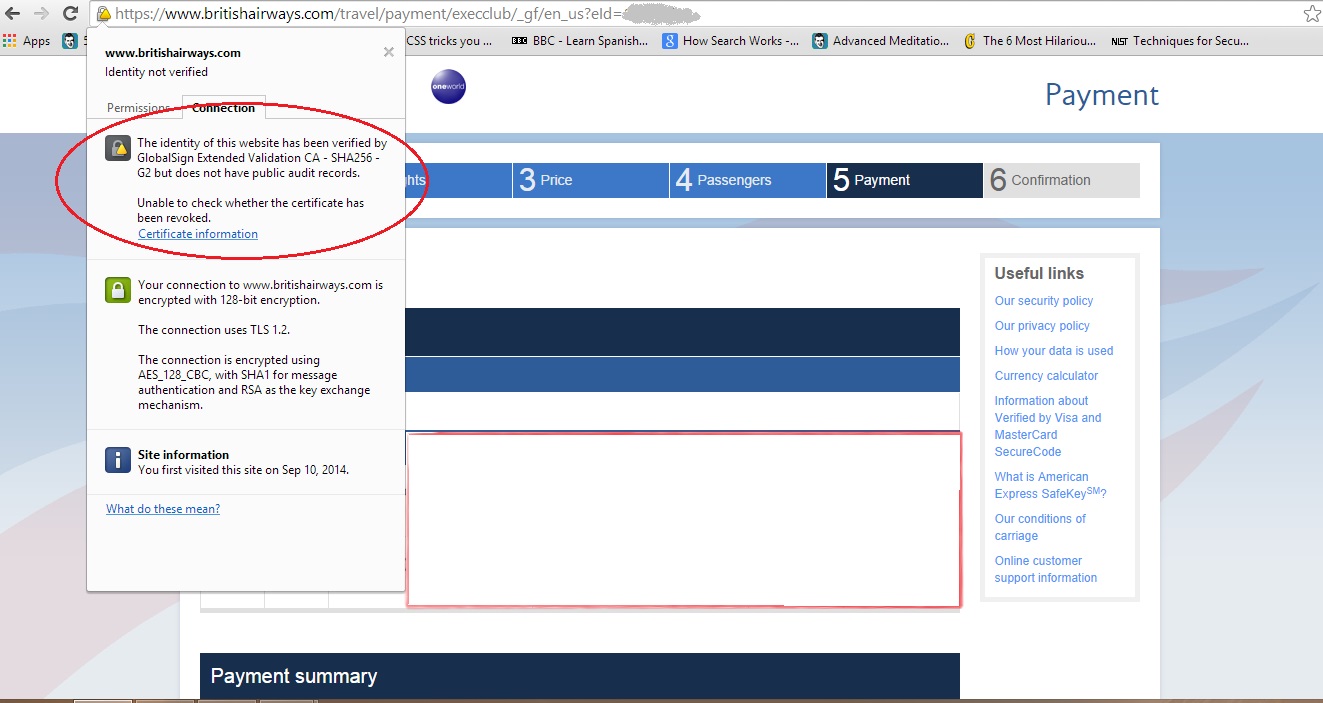Reload the page with the refresh icon
The width and height of the screenshot is (1323, 703).
point(70,14)
